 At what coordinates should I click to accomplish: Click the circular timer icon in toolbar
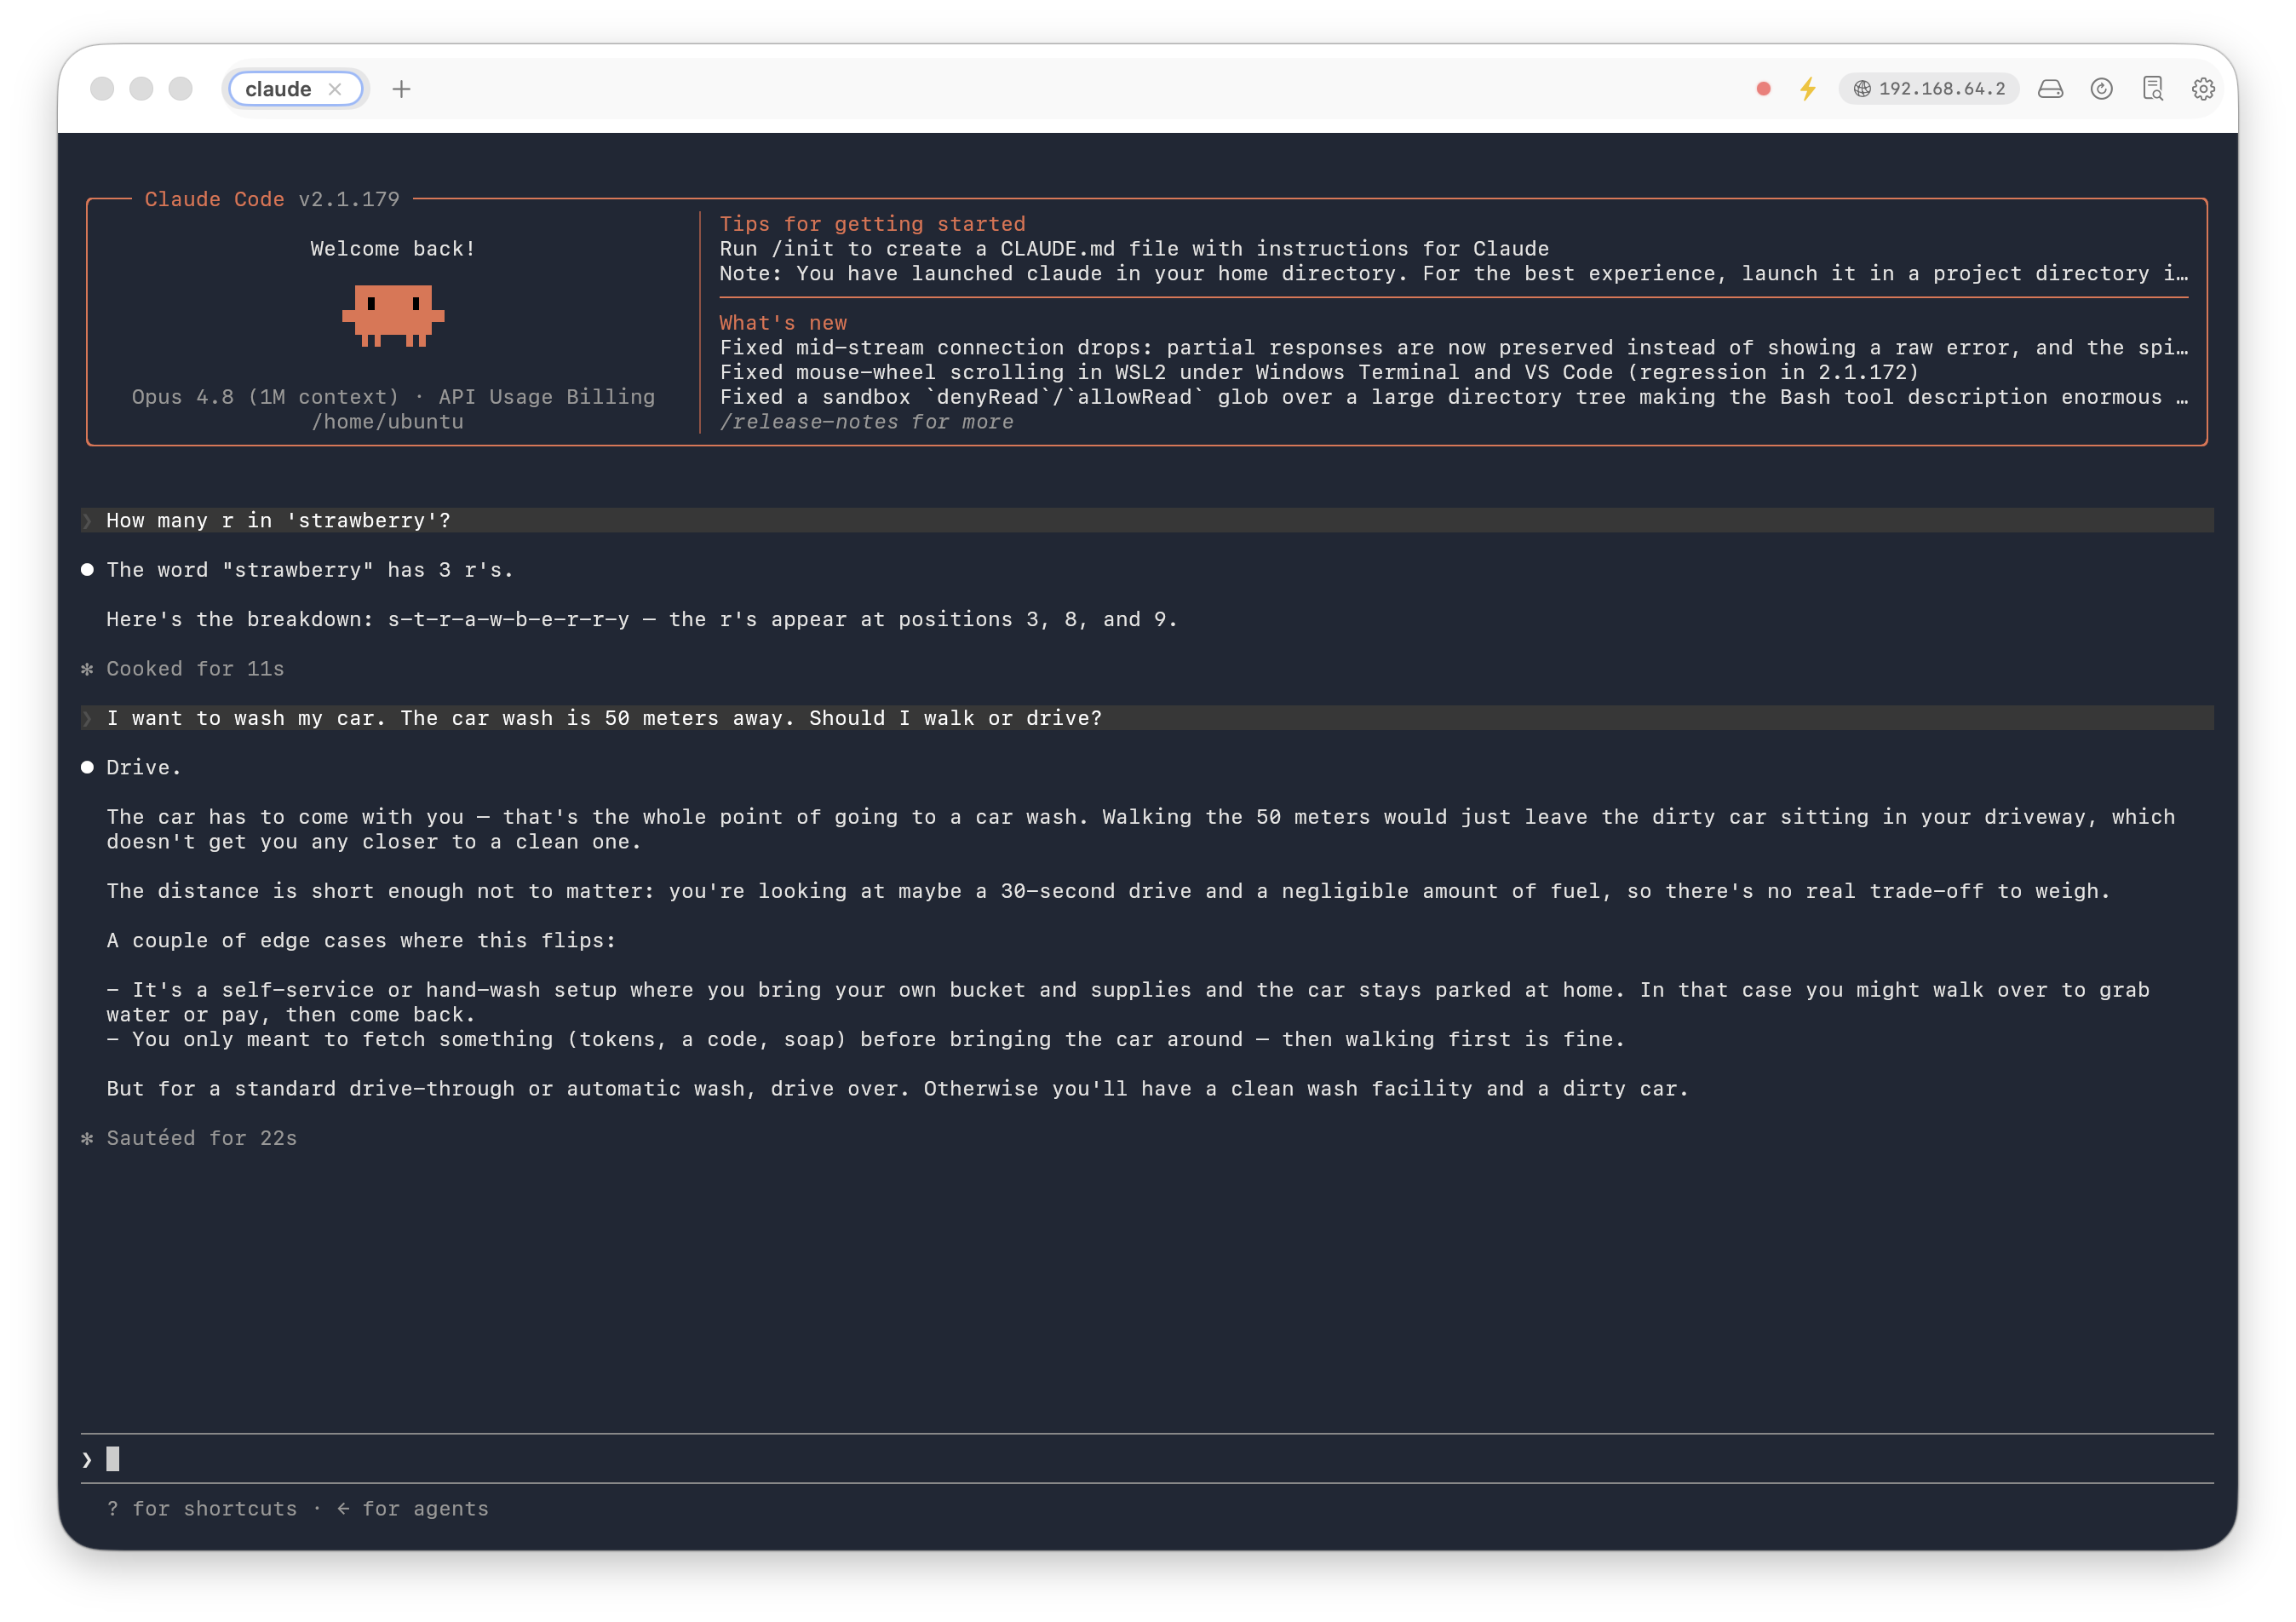[x=2101, y=89]
